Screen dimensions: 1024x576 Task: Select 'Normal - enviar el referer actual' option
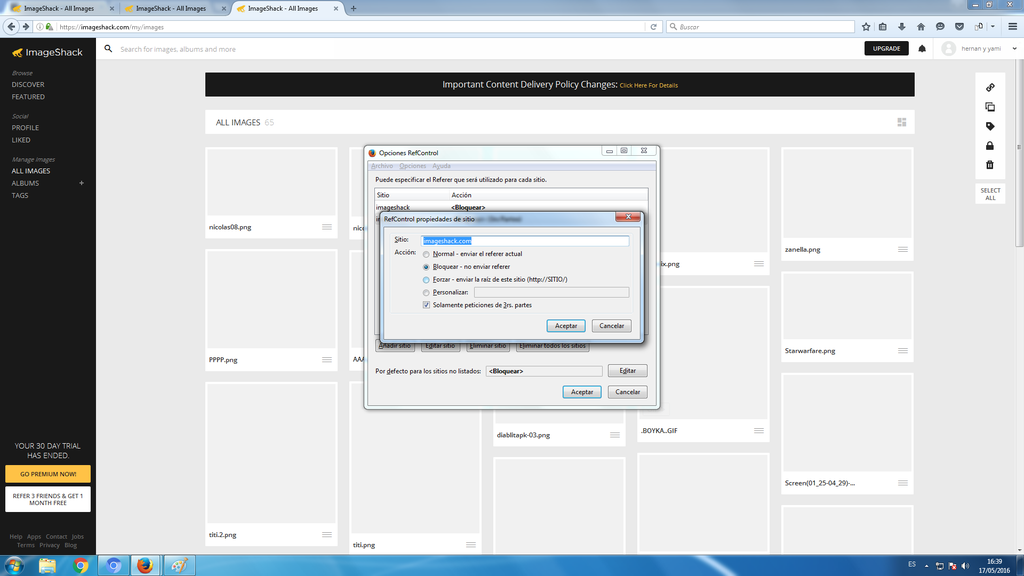point(427,255)
